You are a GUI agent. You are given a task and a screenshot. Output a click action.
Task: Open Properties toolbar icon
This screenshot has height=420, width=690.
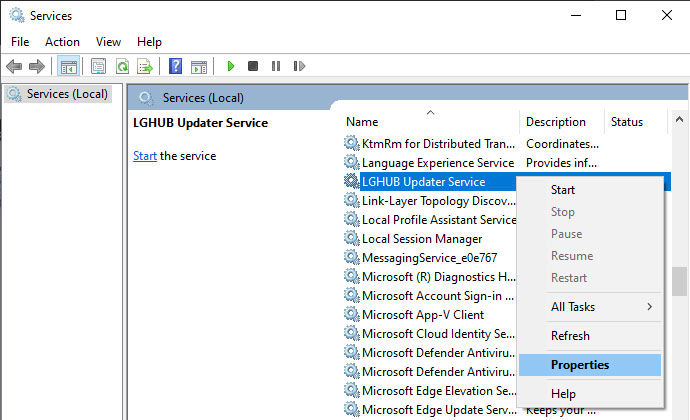(98, 66)
